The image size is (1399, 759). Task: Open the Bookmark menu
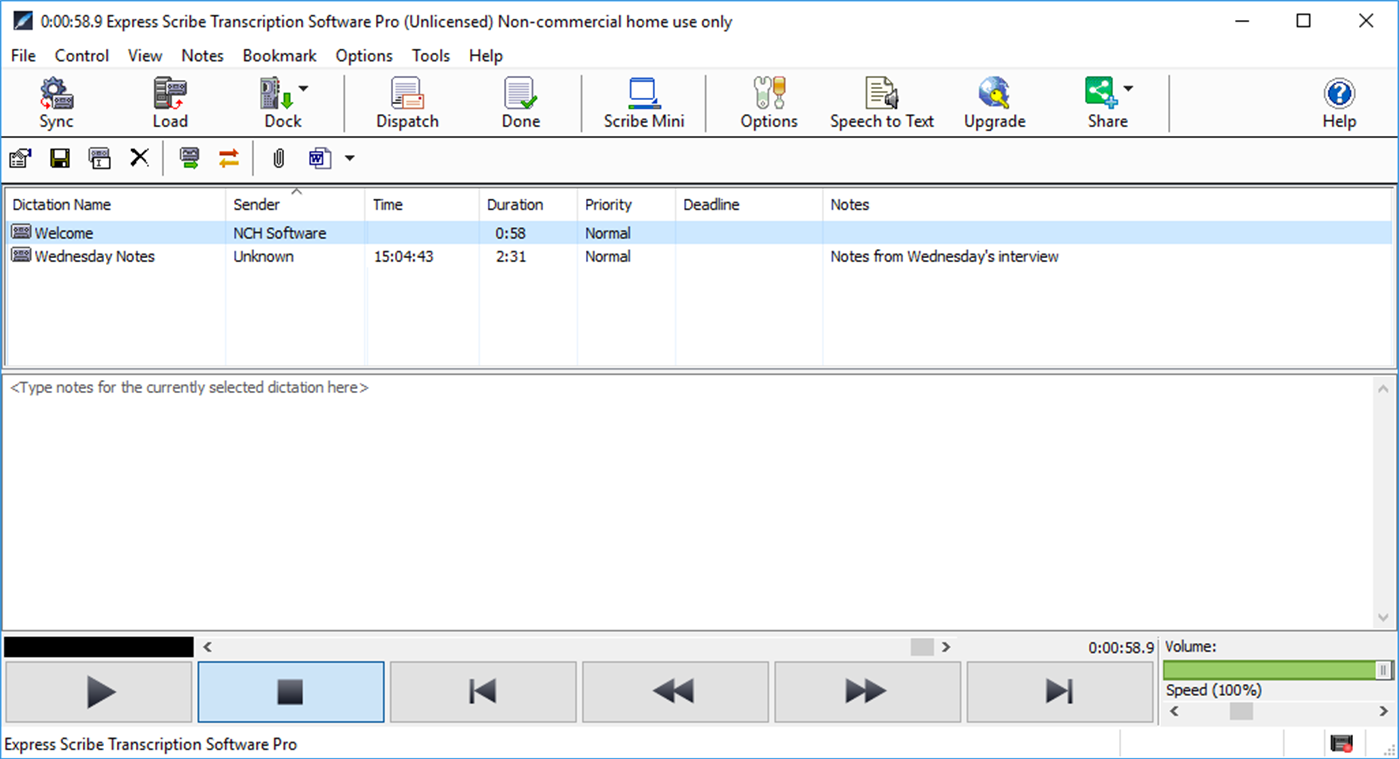(279, 56)
